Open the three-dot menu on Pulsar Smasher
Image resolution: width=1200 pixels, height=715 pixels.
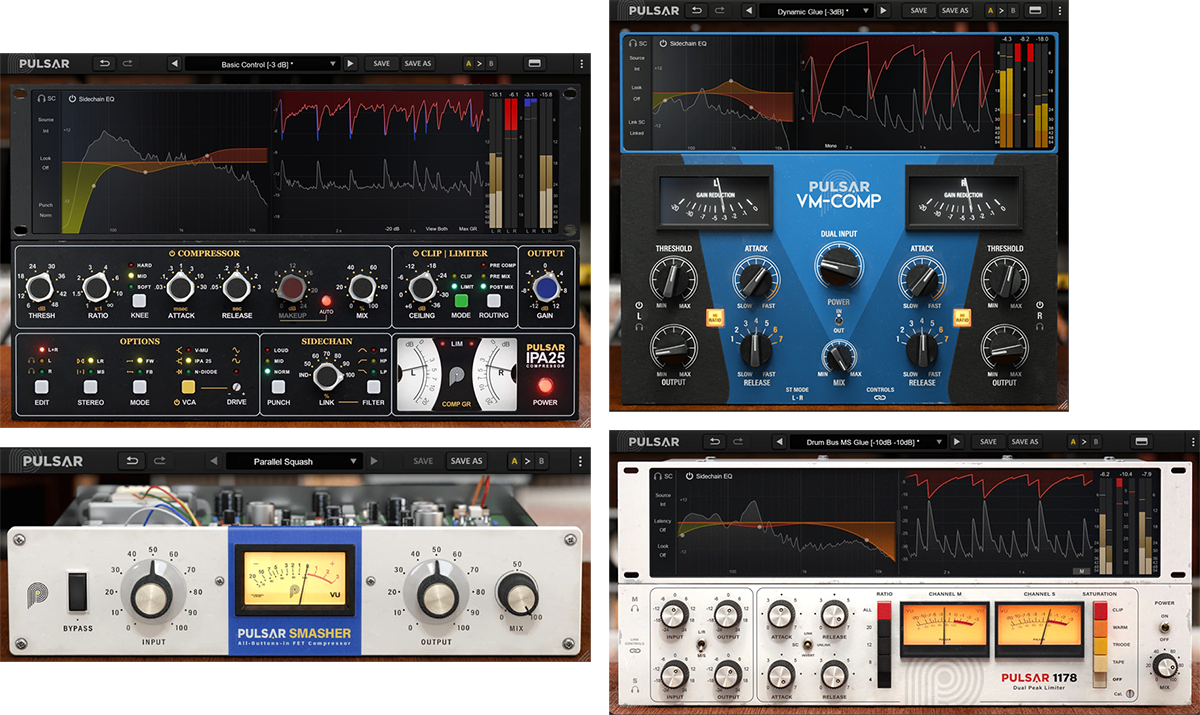tap(580, 460)
